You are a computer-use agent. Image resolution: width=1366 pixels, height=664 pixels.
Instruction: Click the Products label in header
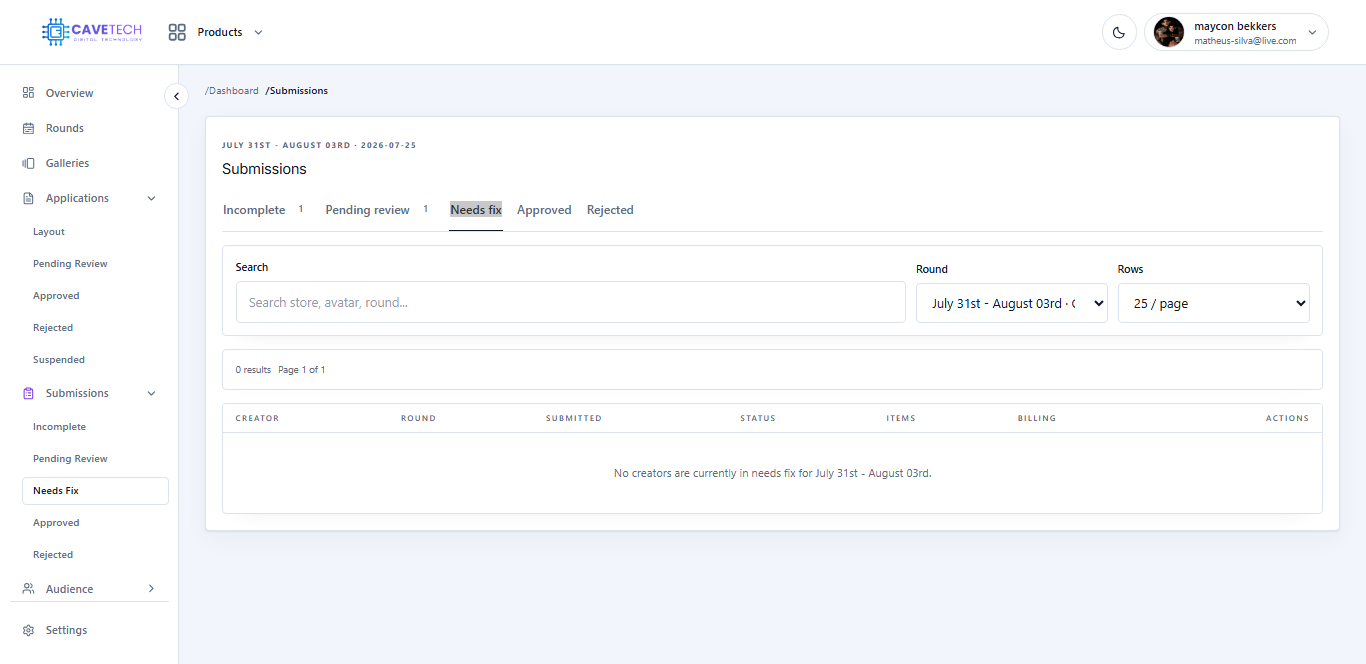coord(220,32)
